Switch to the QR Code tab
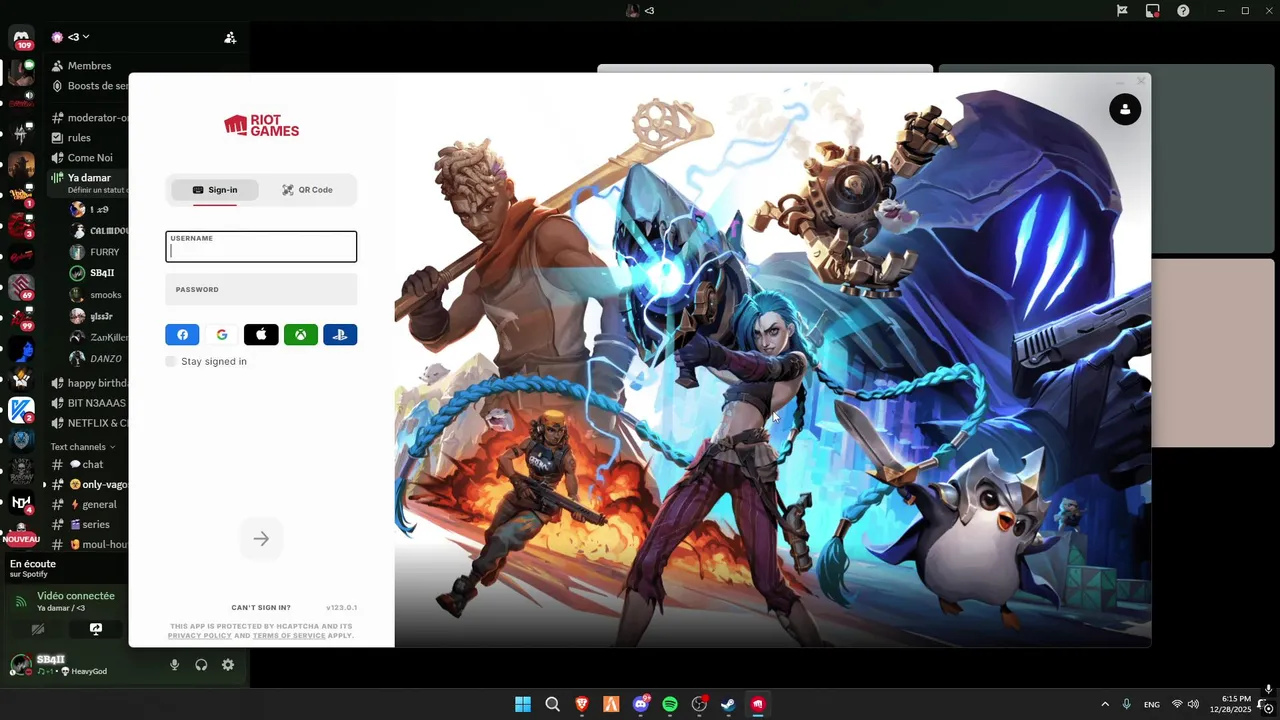1280x720 pixels. pyautogui.click(x=307, y=190)
